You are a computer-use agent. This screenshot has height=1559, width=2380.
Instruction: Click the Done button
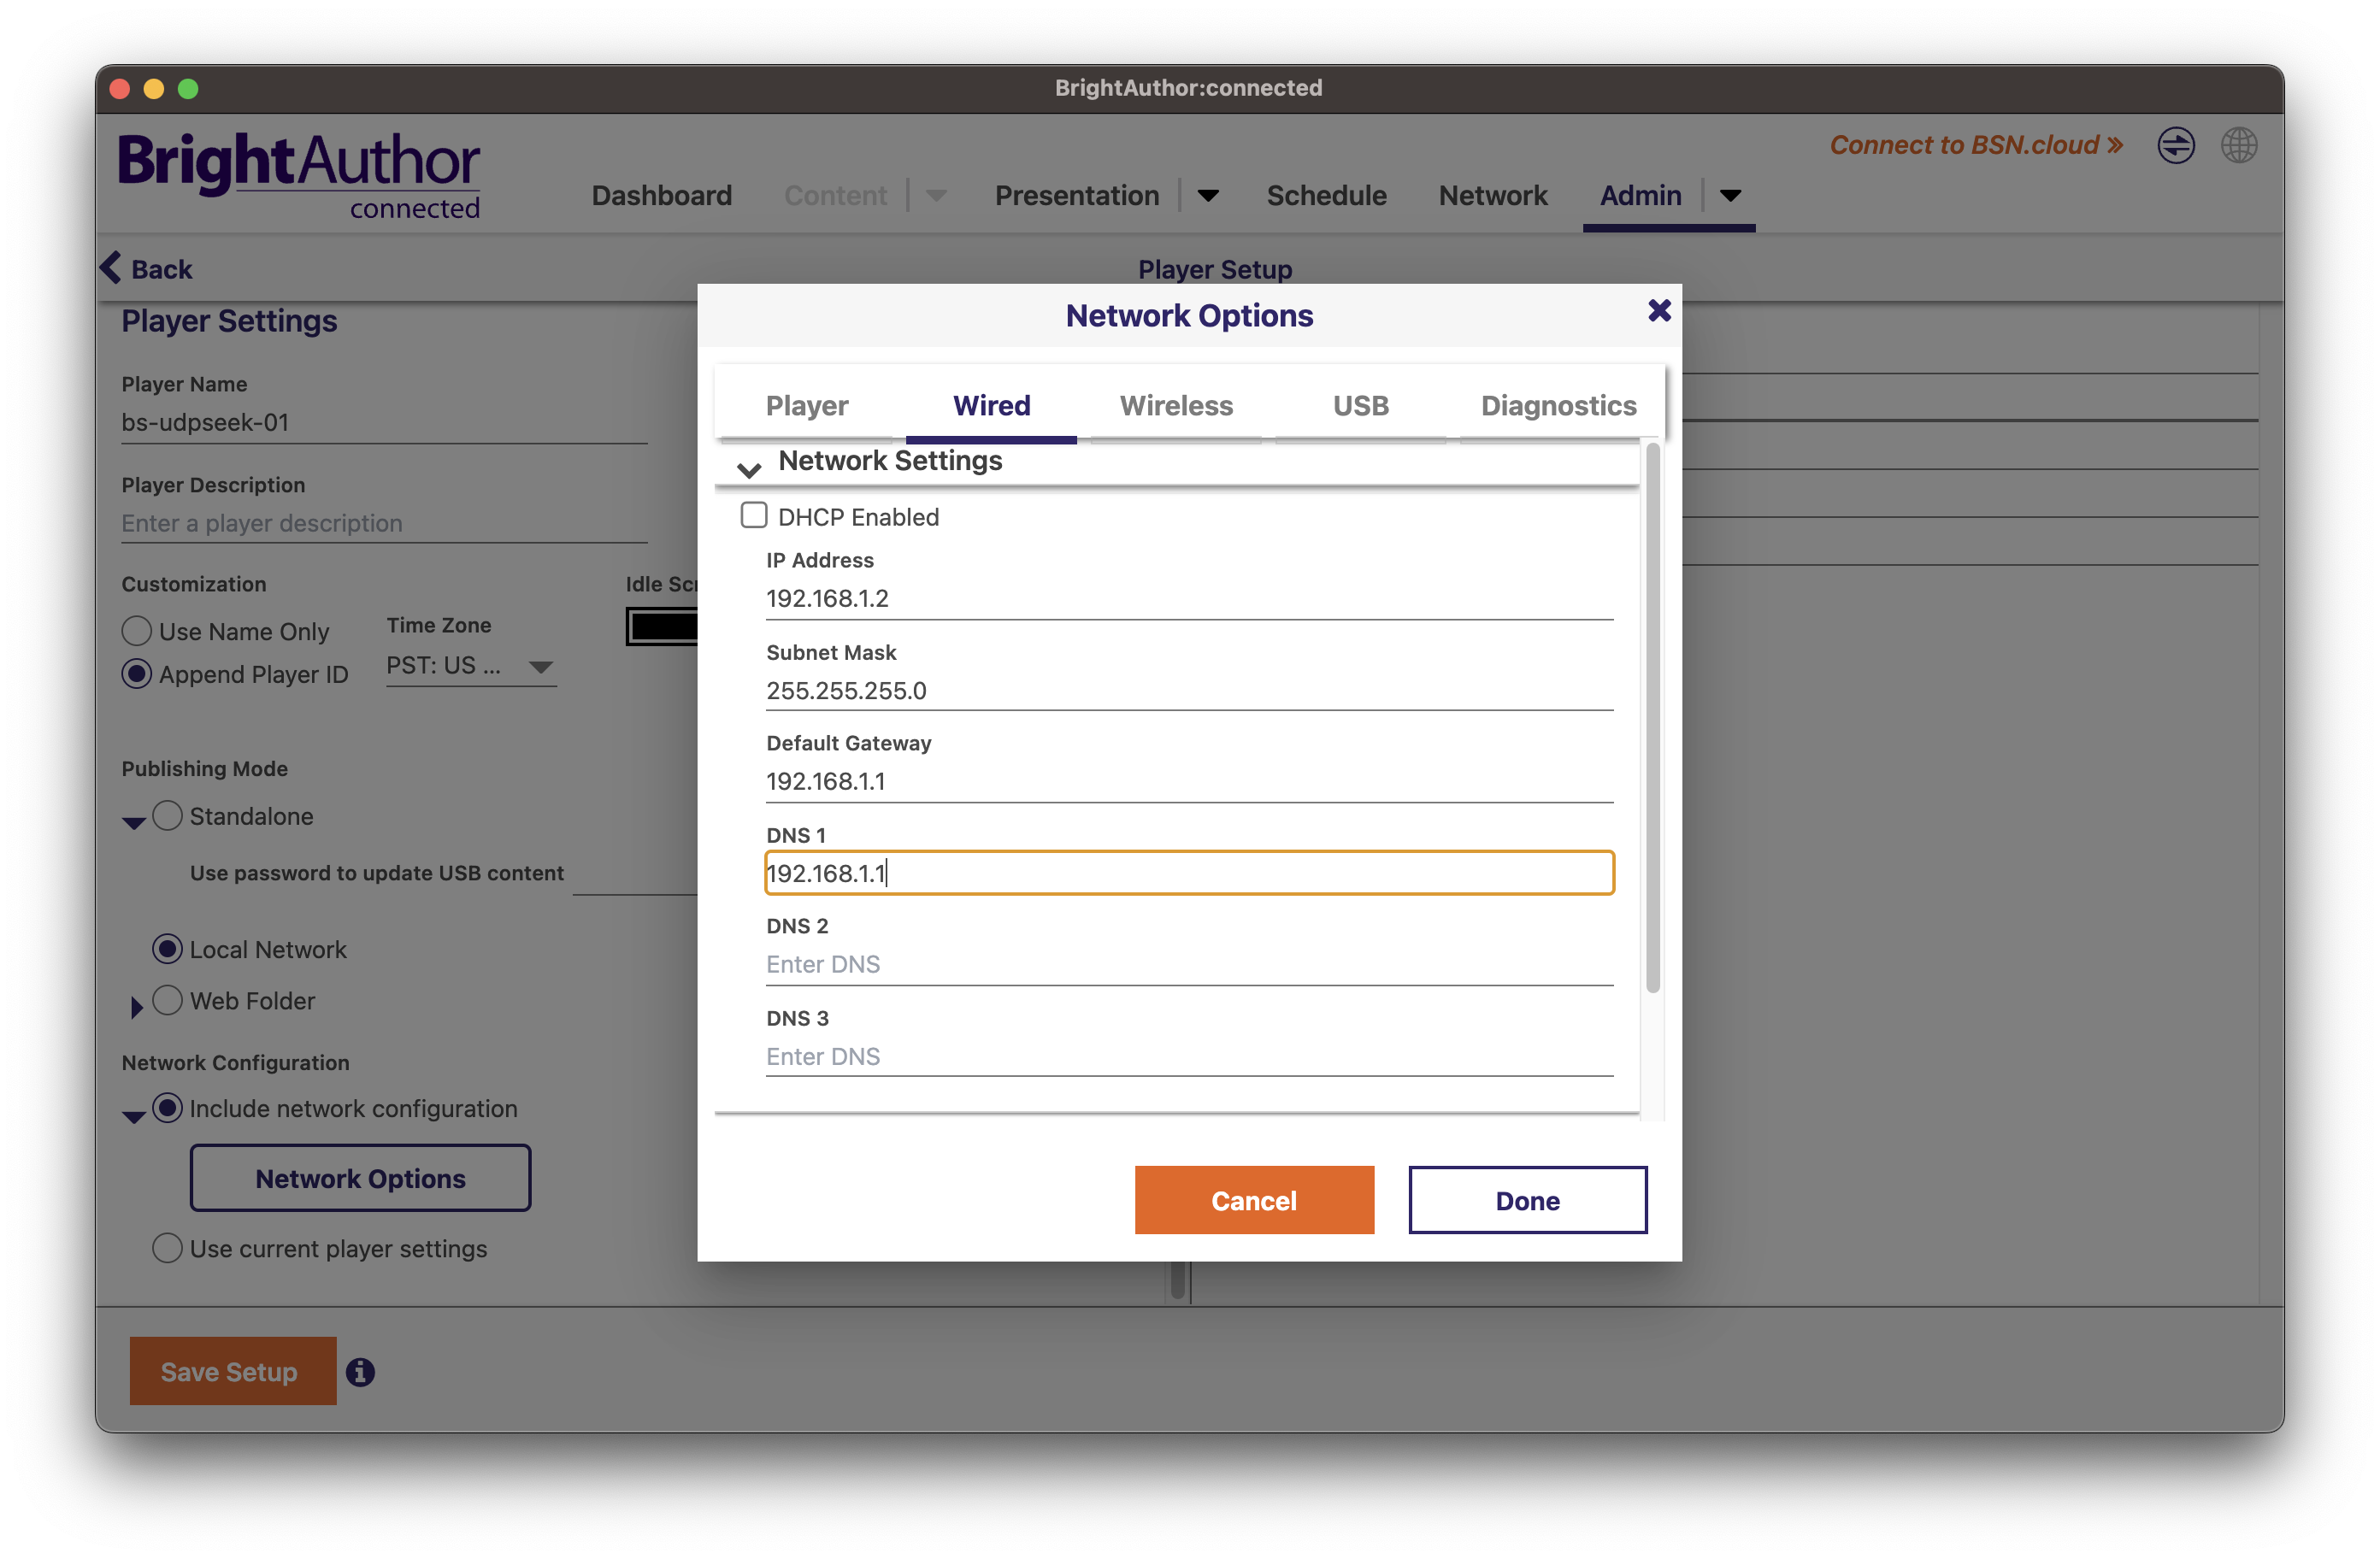(1526, 1200)
